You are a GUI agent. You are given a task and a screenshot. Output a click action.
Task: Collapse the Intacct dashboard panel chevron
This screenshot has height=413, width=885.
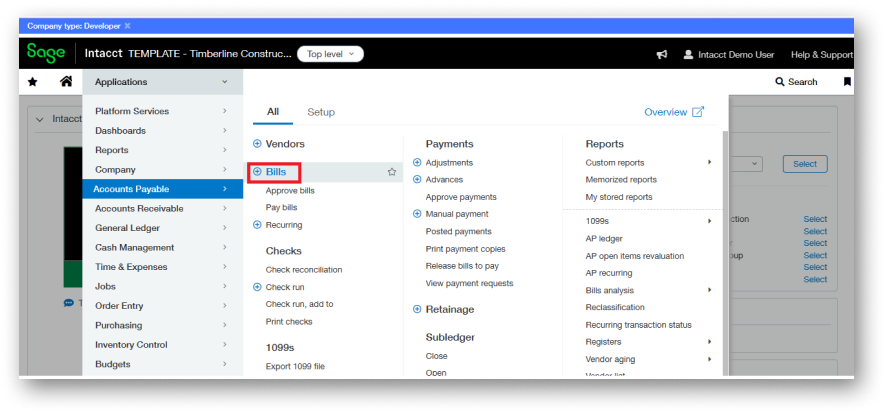pyautogui.click(x=40, y=120)
